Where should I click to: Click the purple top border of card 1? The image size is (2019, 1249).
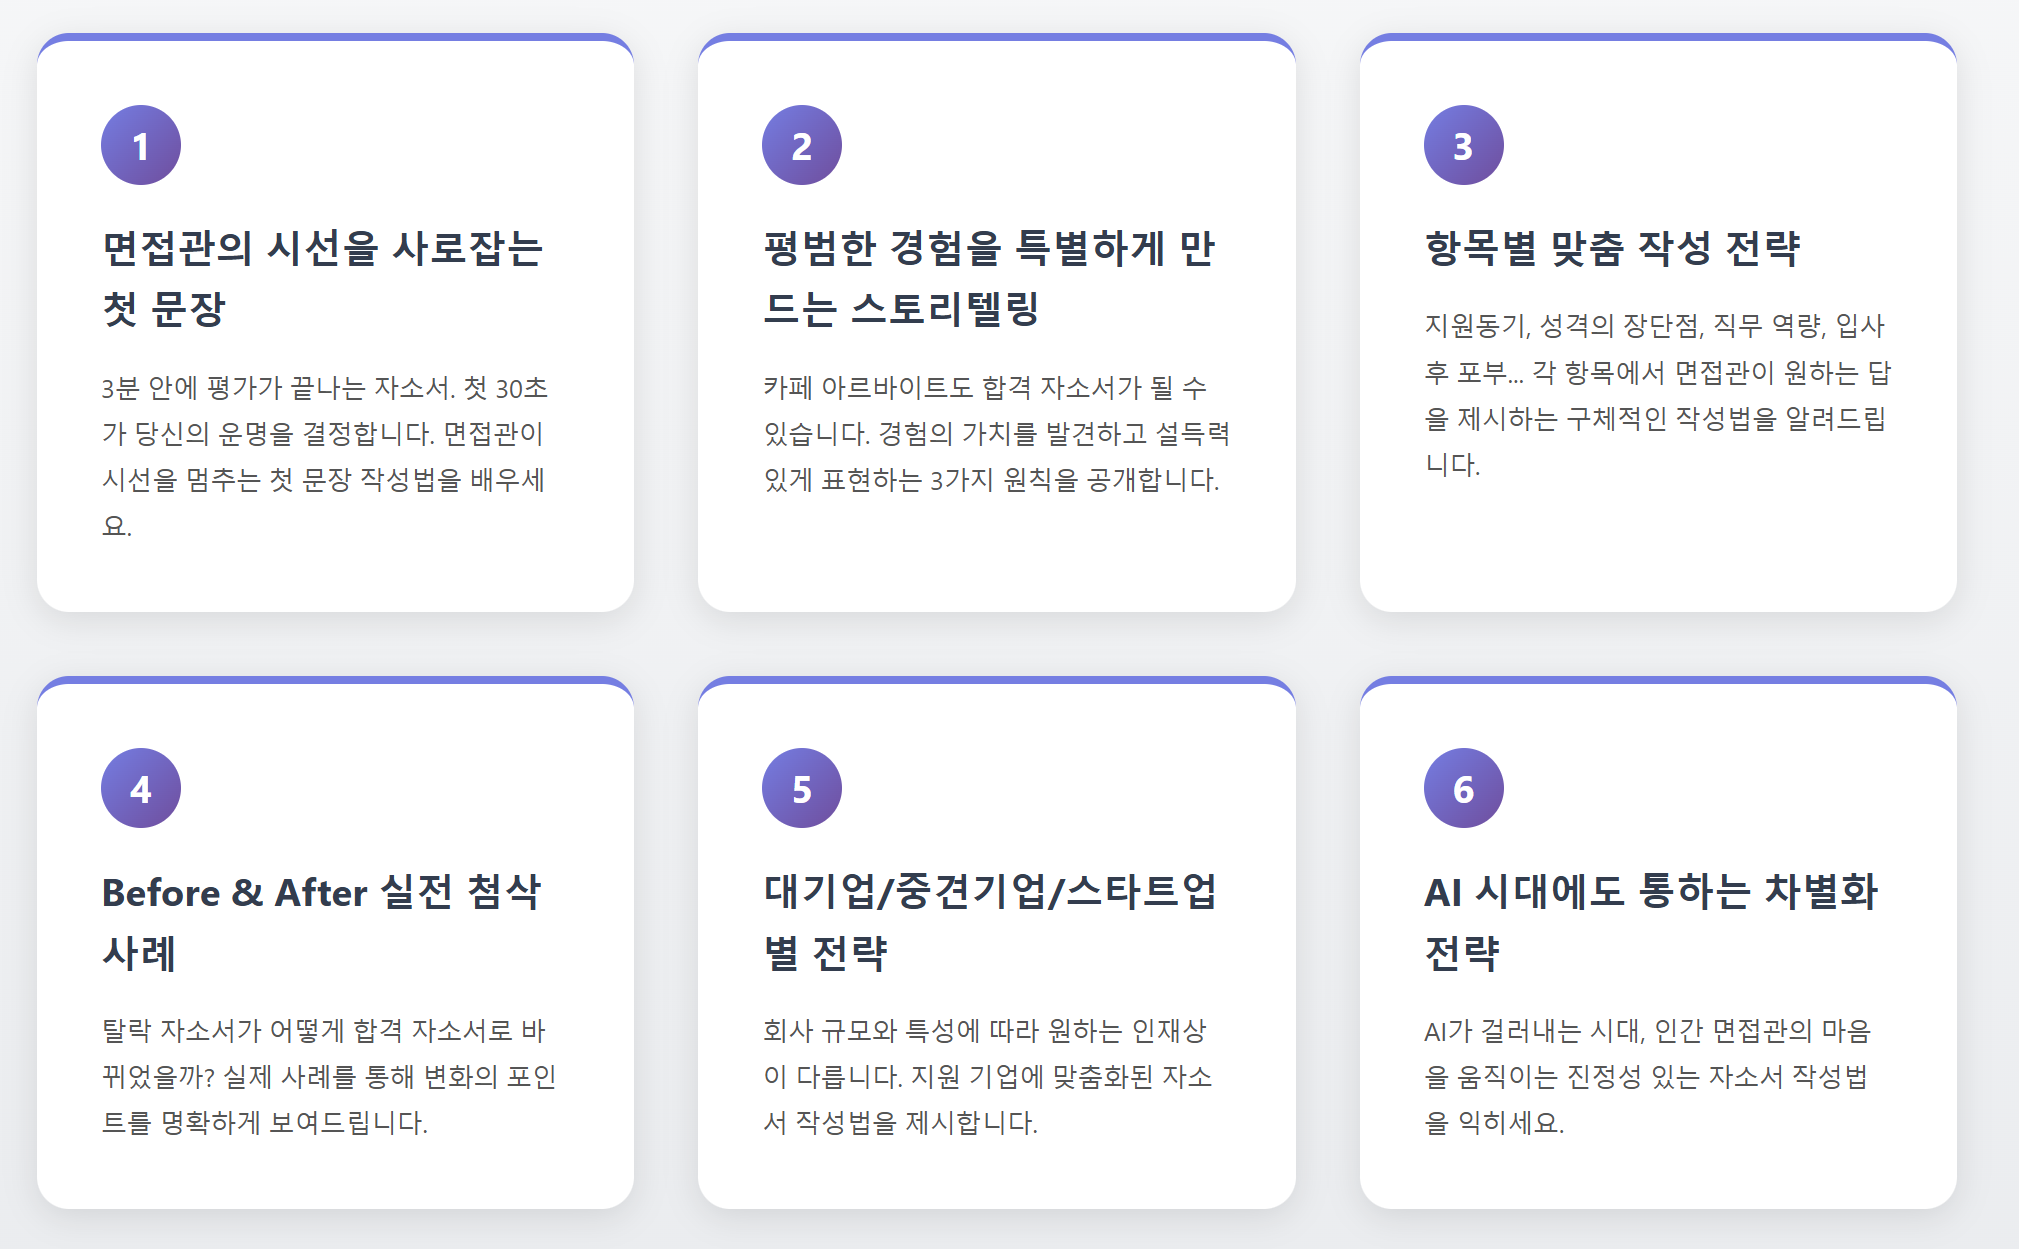(335, 37)
